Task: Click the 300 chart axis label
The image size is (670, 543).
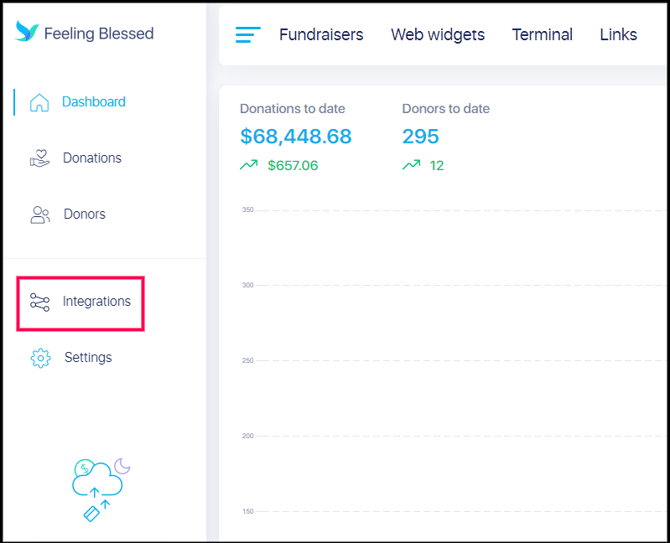Action: point(248,285)
